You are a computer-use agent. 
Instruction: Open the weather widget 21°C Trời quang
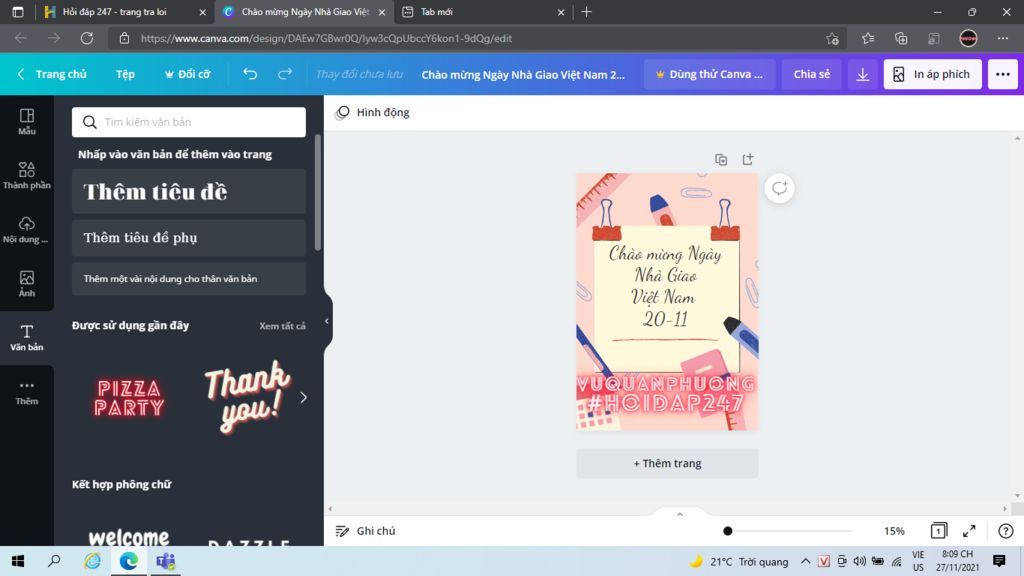coord(739,562)
